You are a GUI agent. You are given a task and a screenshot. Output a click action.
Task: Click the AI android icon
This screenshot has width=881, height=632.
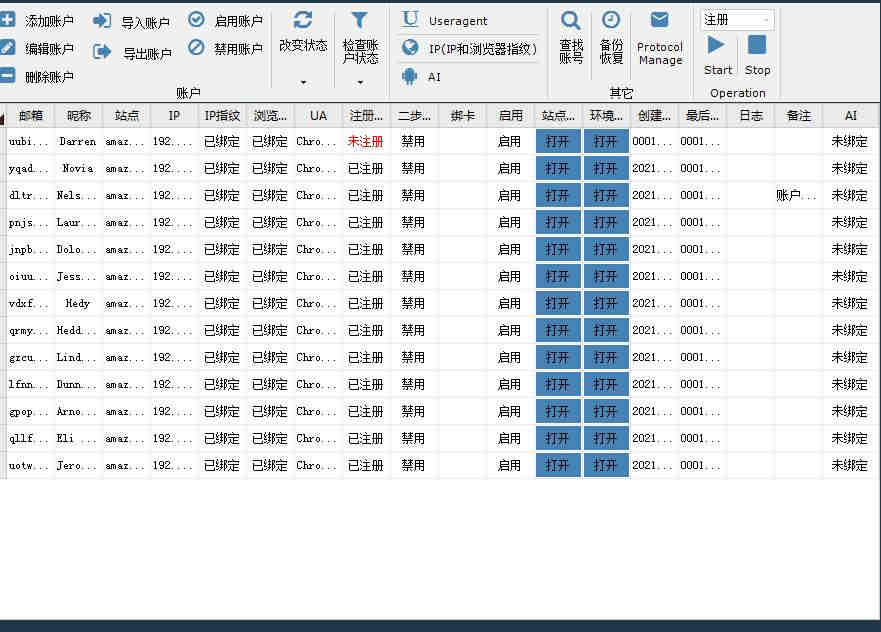click(x=410, y=76)
